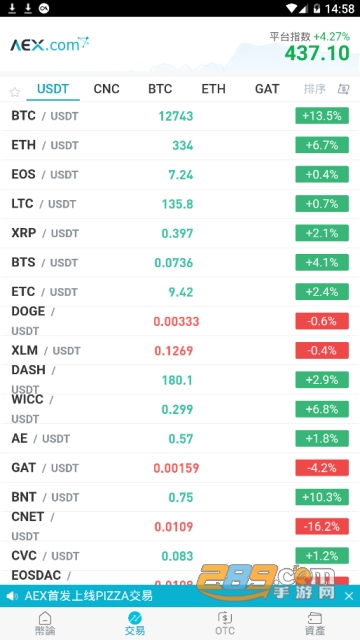Image resolution: width=360 pixels, height=640 pixels.
Task: Tap the -16.2% change badge for CNET
Action: 322,527
